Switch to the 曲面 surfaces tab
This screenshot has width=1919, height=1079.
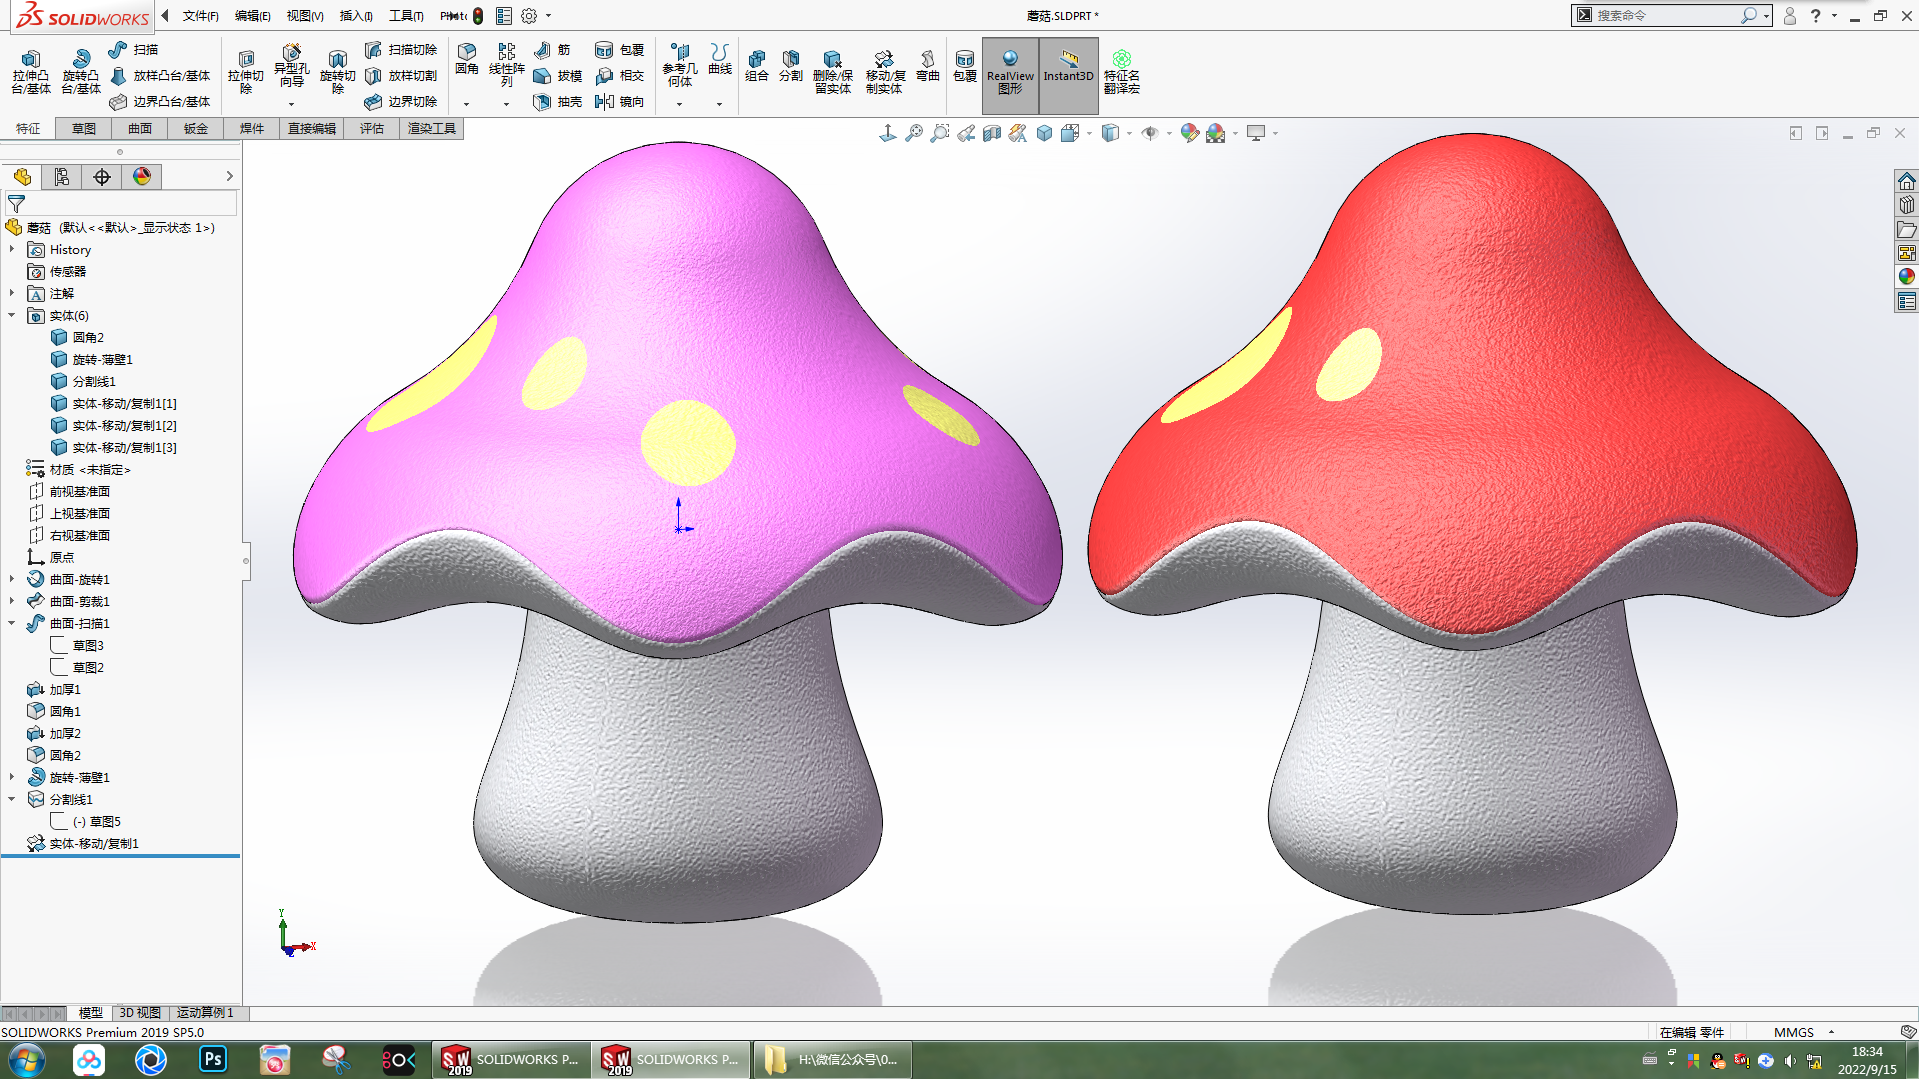coord(140,128)
